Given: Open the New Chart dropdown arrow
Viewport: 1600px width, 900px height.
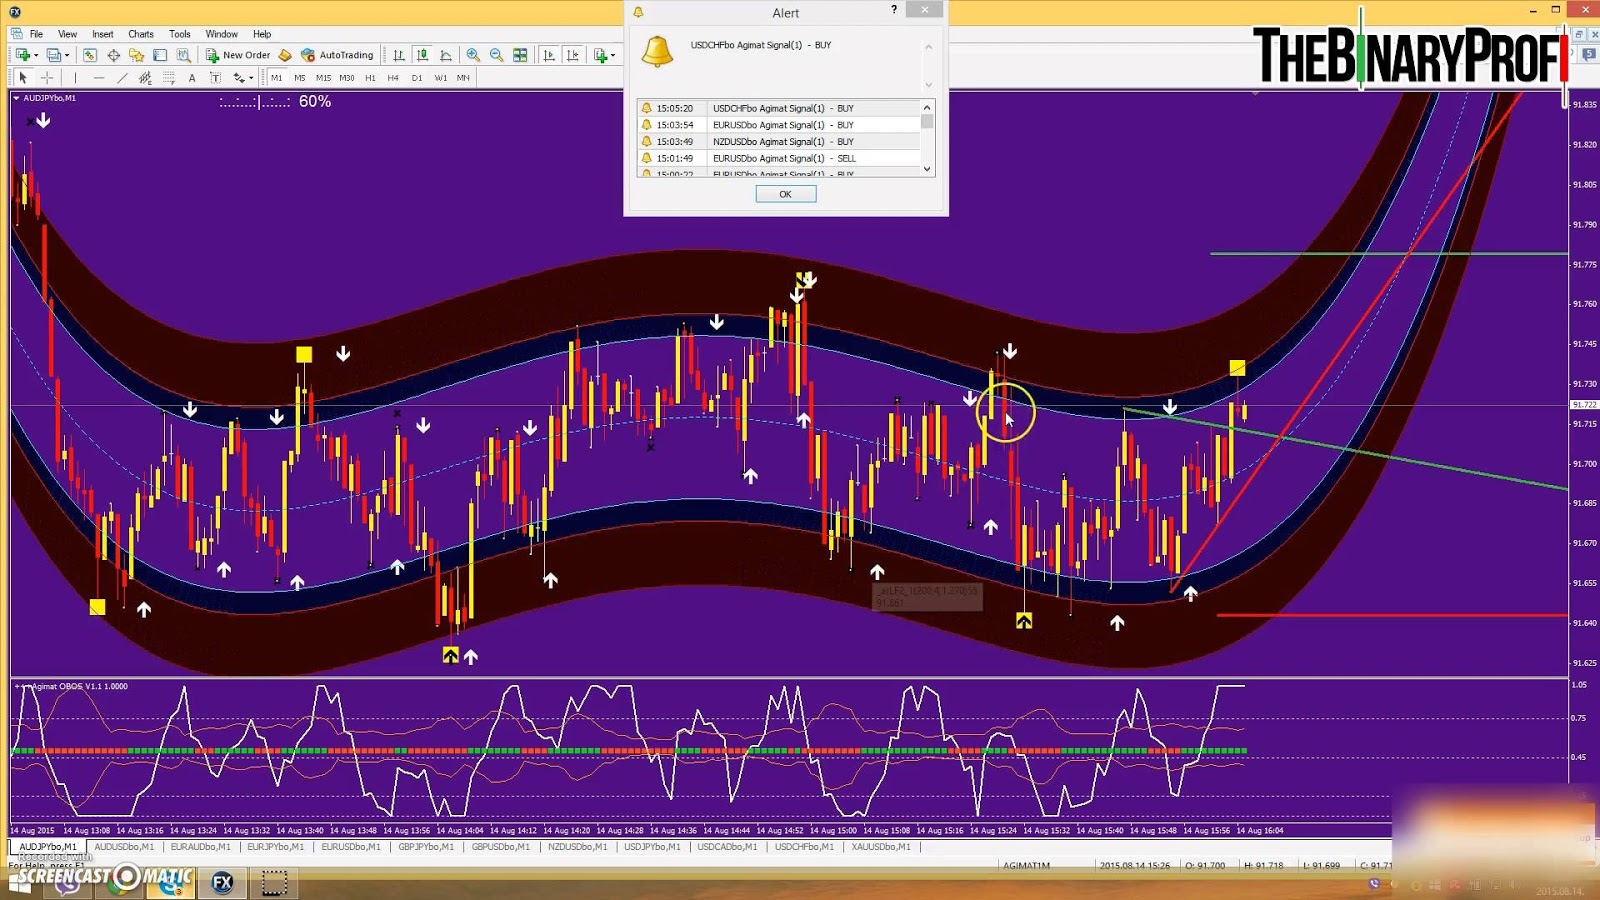Looking at the screenshot, I should (36, 55).
